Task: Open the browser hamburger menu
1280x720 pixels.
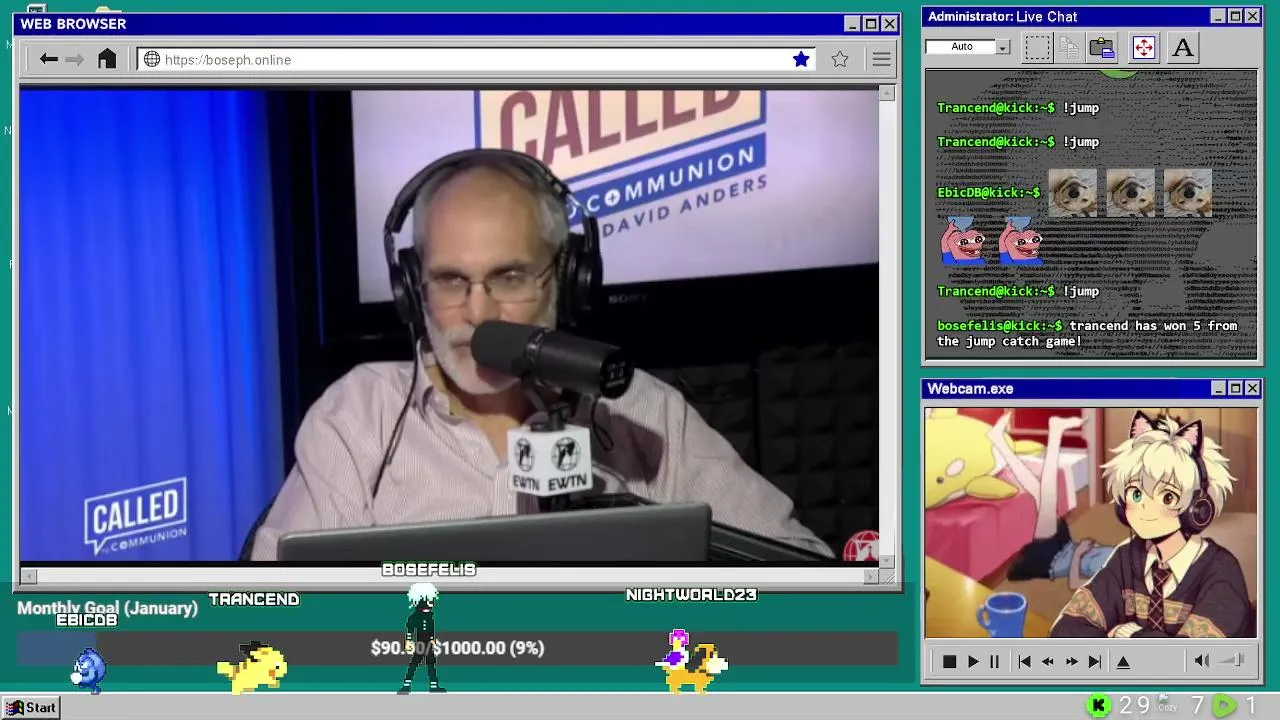Action: (881, 59)
